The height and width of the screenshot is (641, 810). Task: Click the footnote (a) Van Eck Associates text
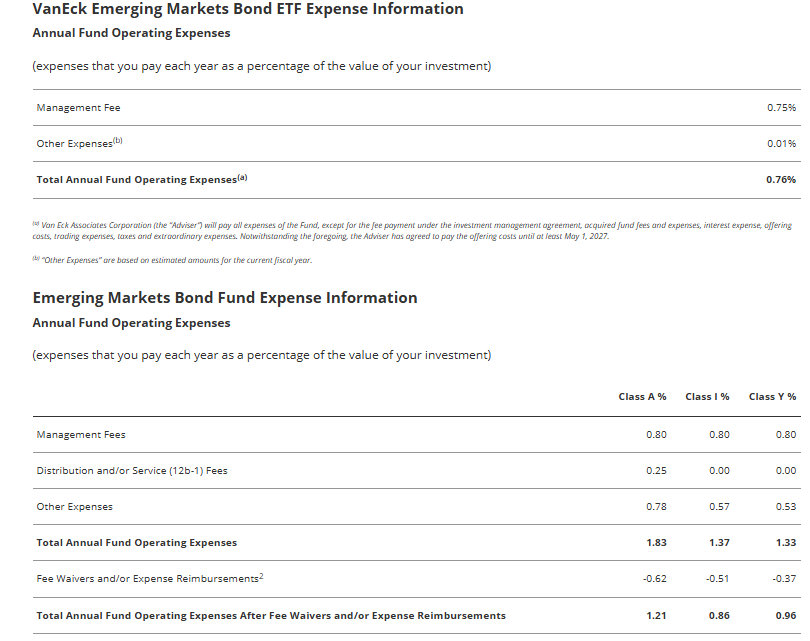click(x=412, y=230)
